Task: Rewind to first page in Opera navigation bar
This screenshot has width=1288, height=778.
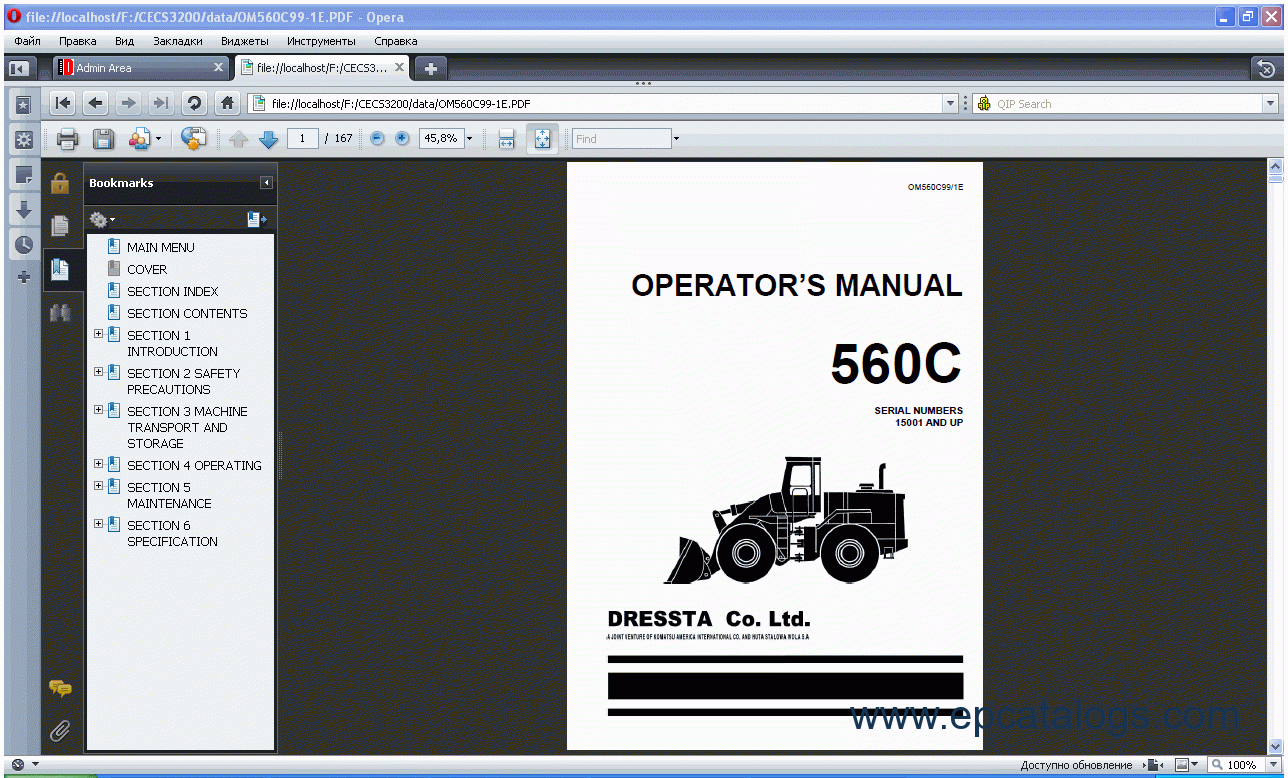Action: [63, 103]
